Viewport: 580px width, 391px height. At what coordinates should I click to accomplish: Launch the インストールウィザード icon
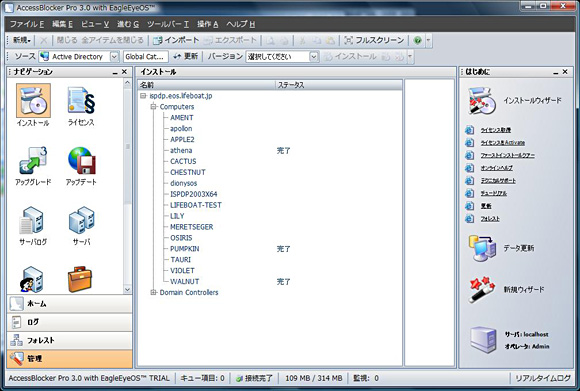coord(482,101)
